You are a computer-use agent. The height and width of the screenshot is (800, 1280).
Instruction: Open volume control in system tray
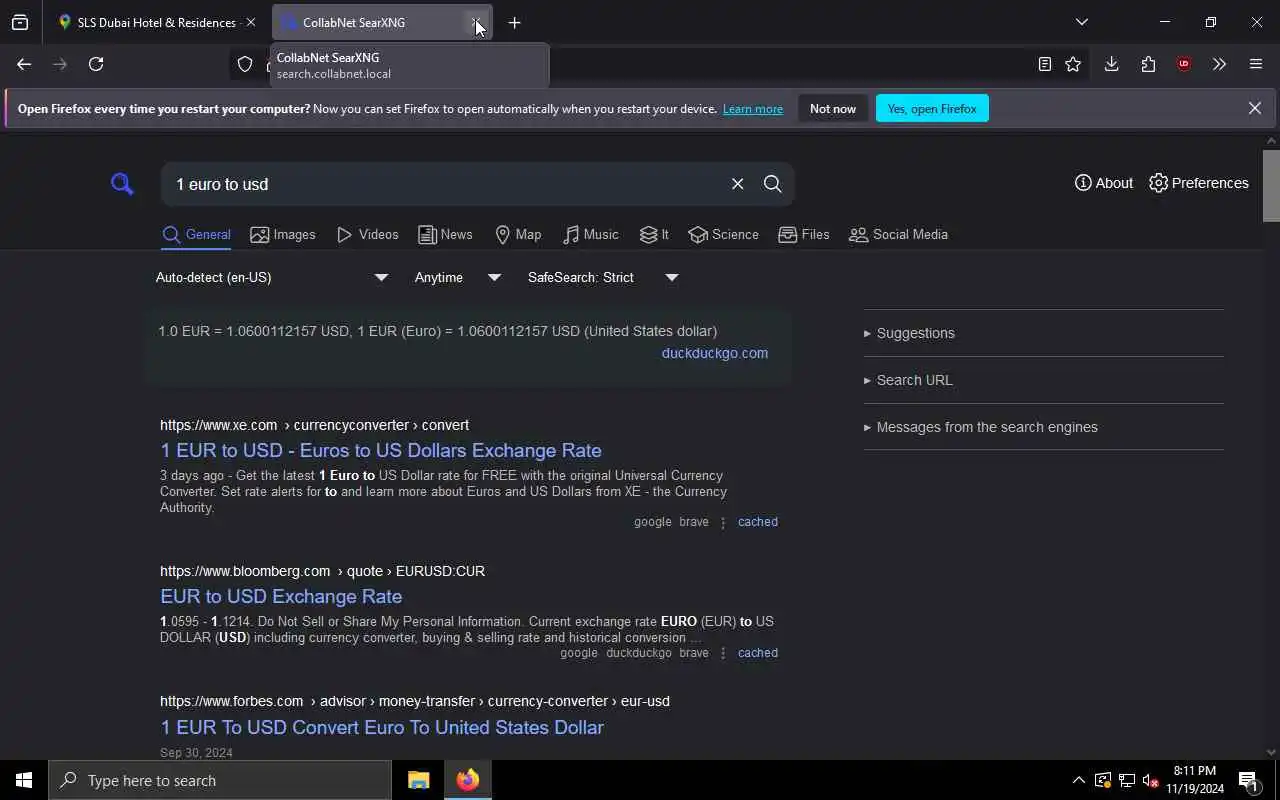[x=1150, y=781]
